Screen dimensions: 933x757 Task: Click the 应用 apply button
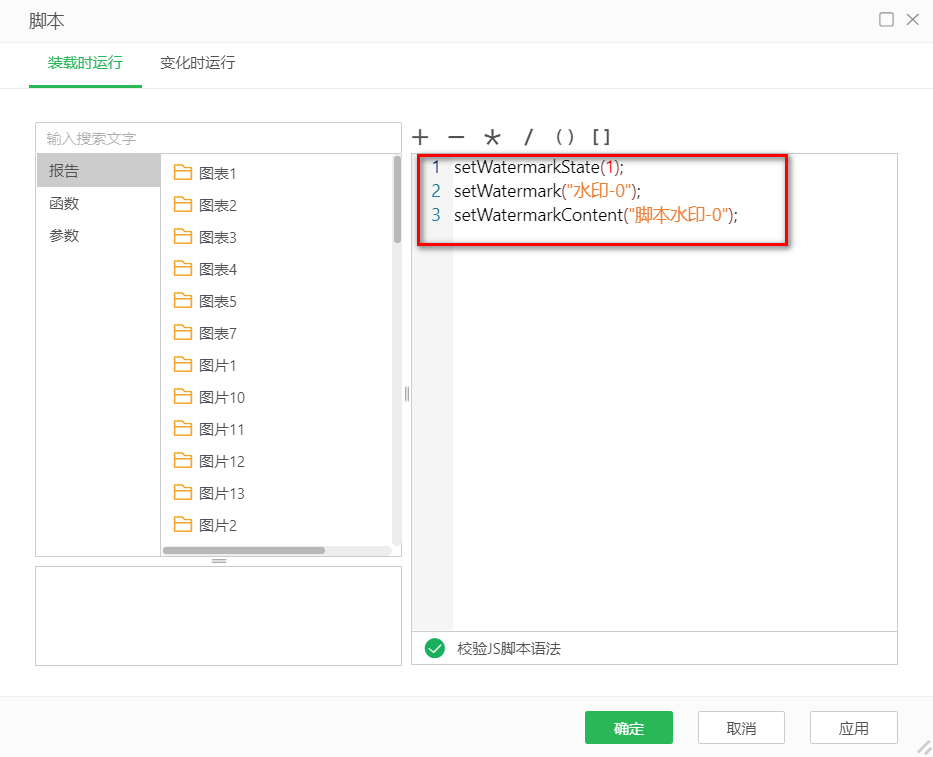[x=853, y=728]
